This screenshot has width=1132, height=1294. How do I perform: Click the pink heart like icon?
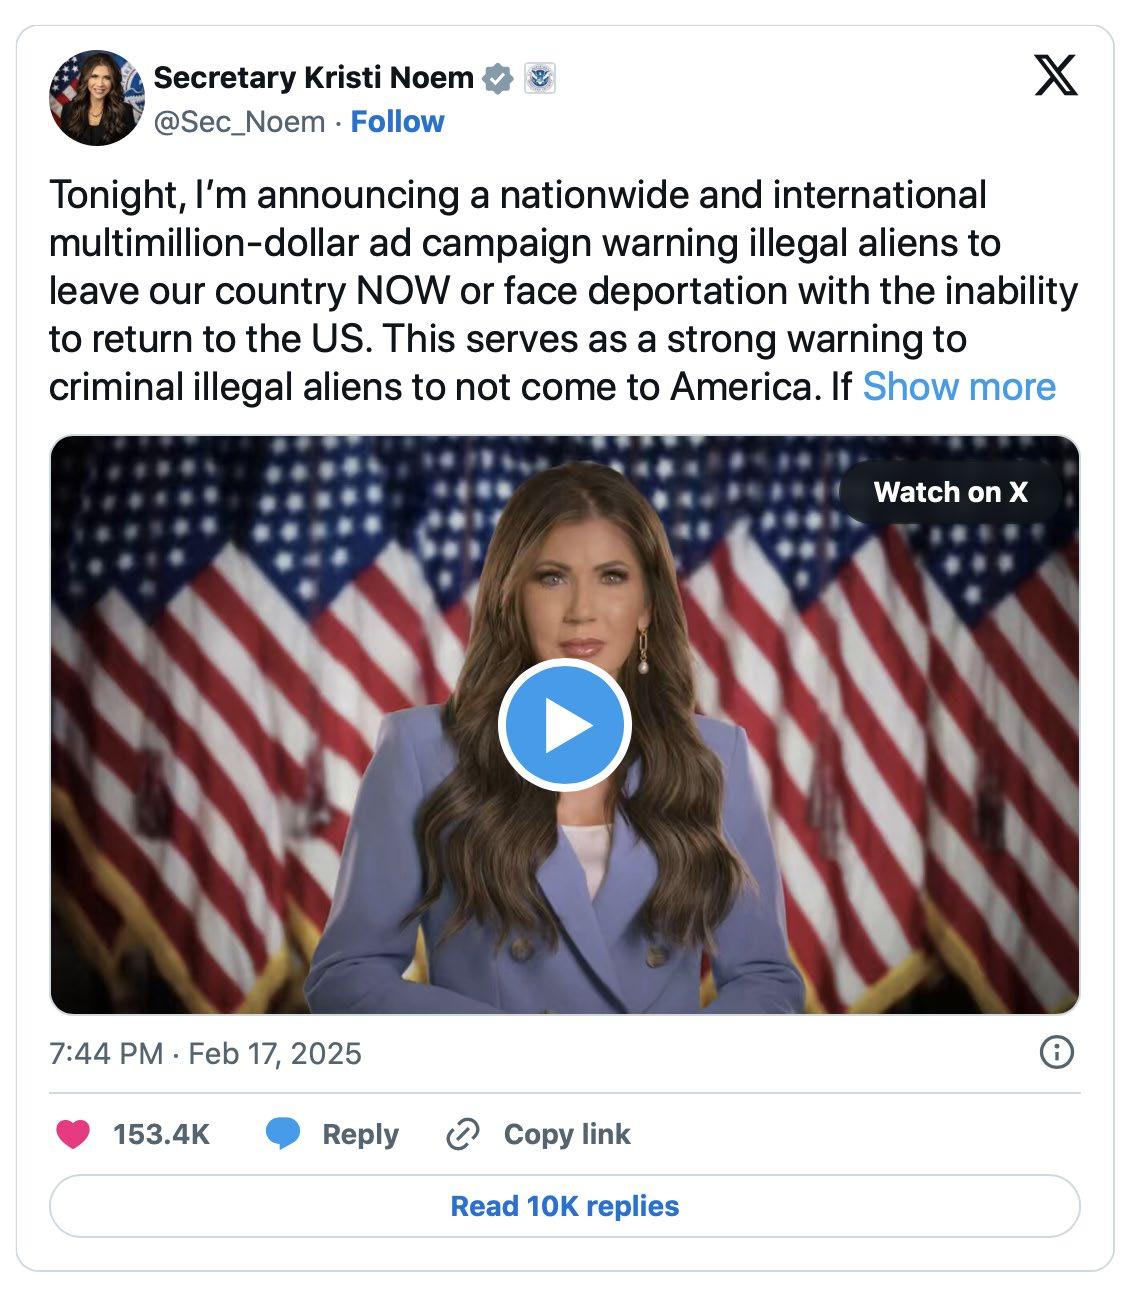[72, 1134]
